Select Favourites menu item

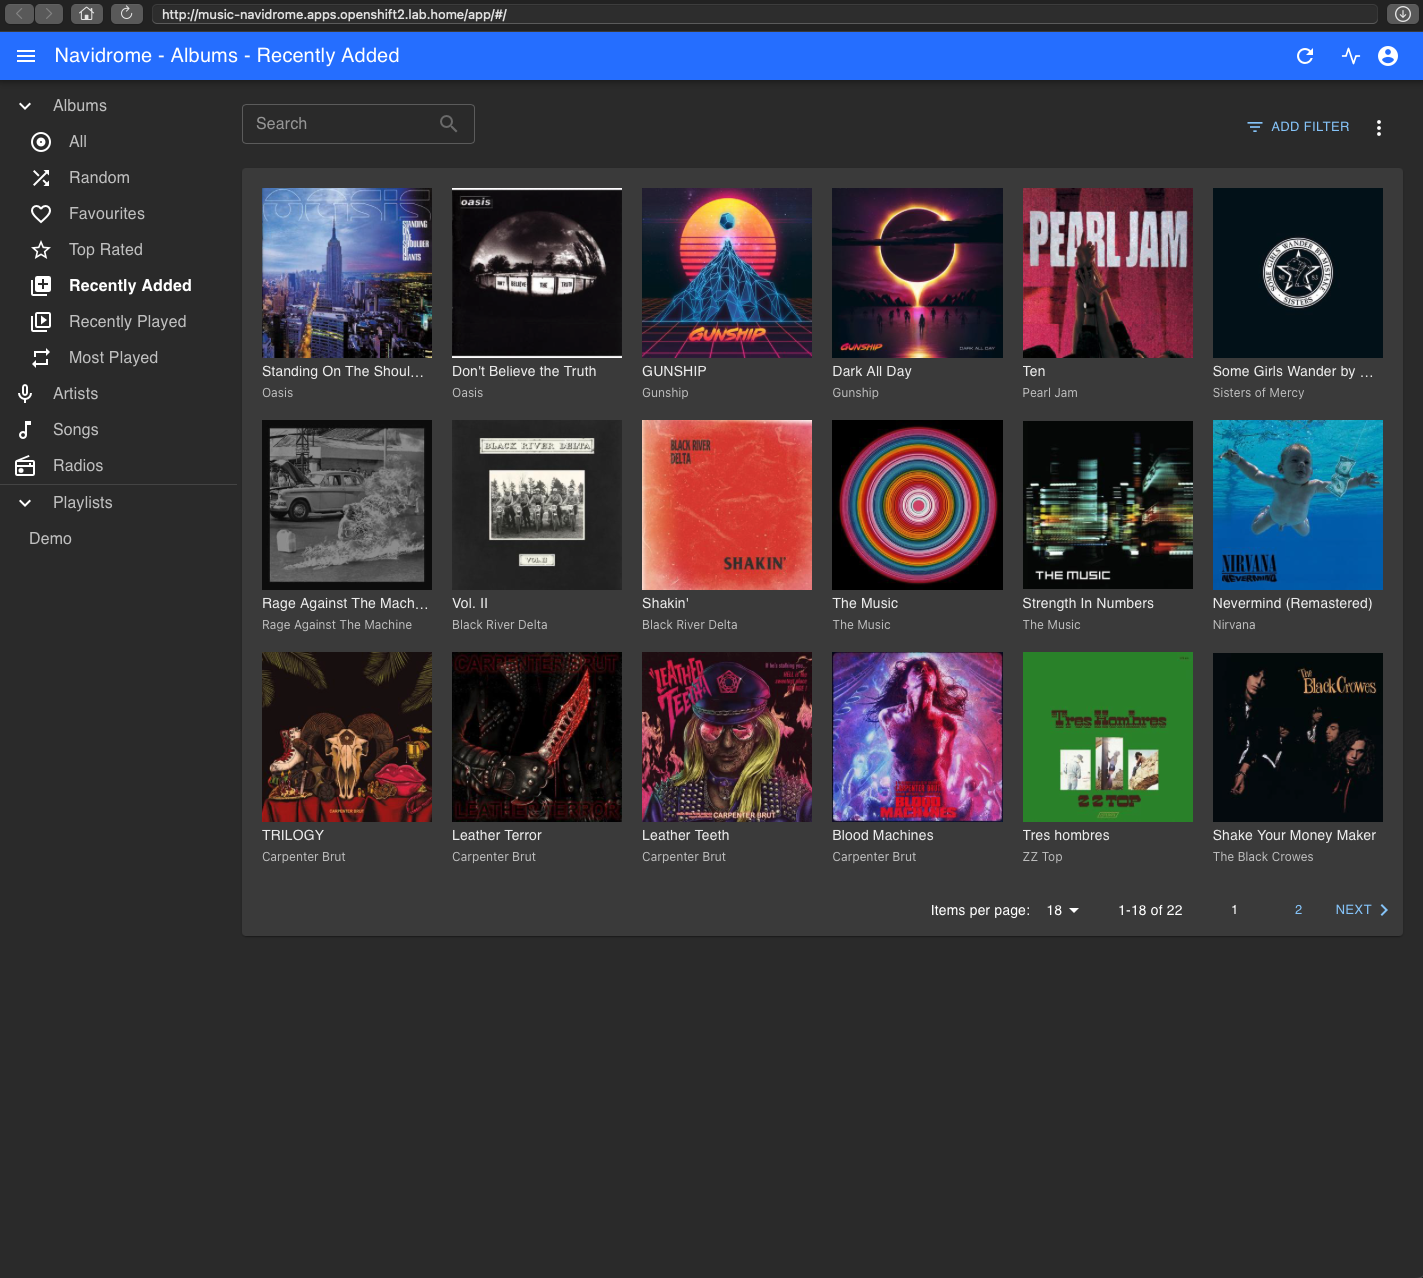(118, 214)
